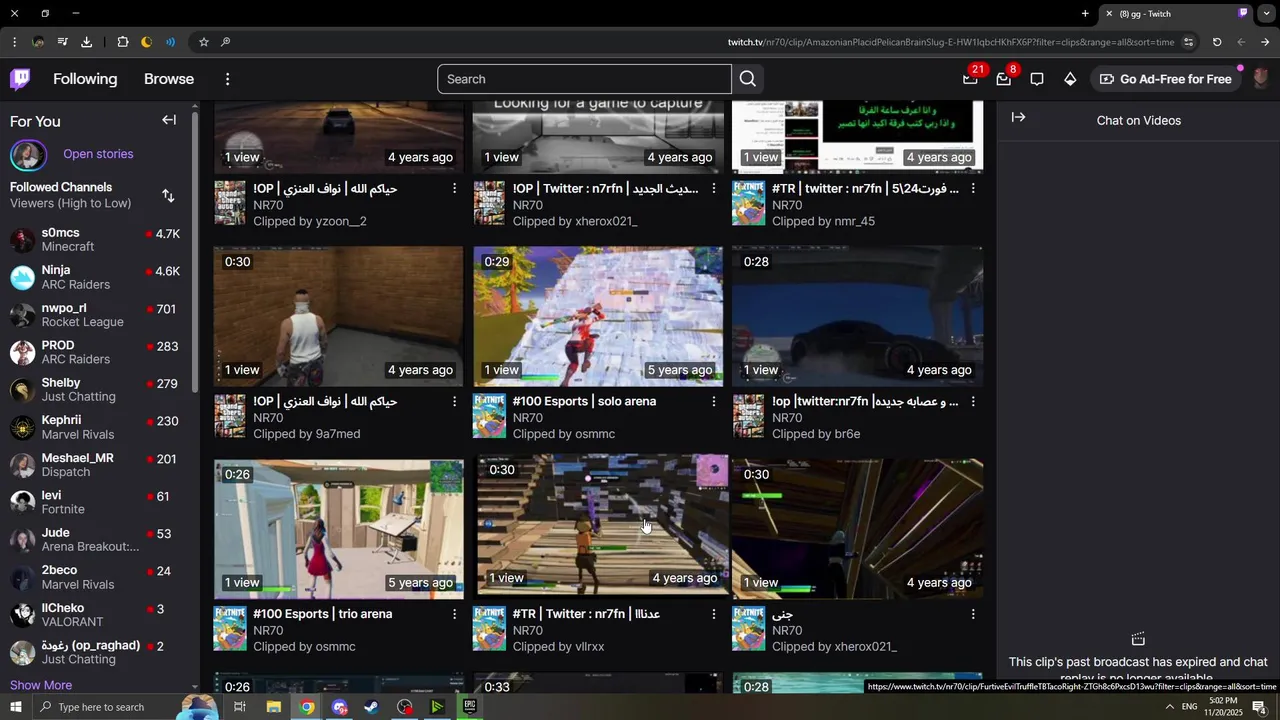Open the Get Bits diamond icon
This screenshot has width=1280, height=720.
pyautogui.click(x=1070, y=79)
